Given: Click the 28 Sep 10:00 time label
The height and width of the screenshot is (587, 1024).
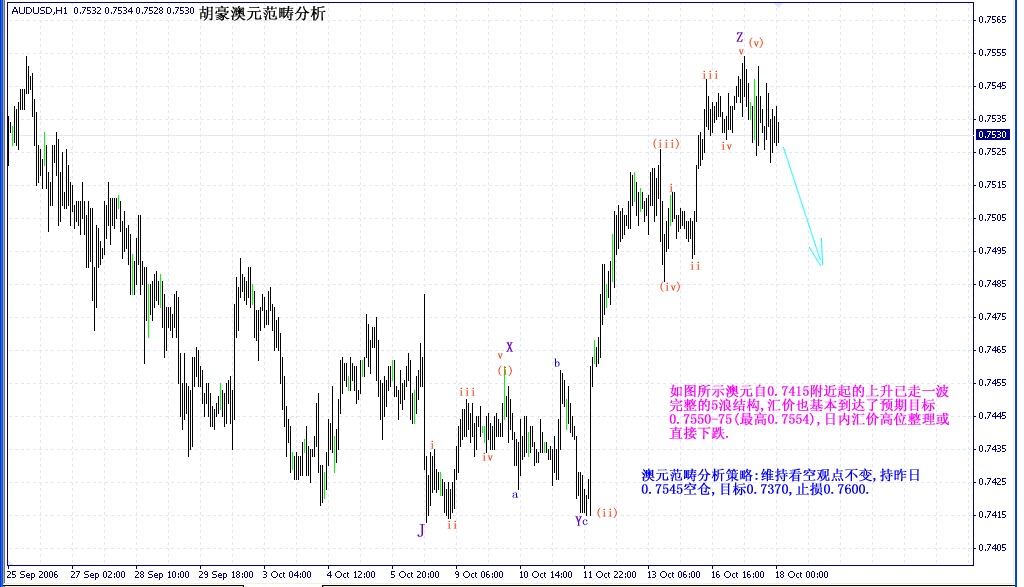Looking at the screenshot, I should coord(162,575).
